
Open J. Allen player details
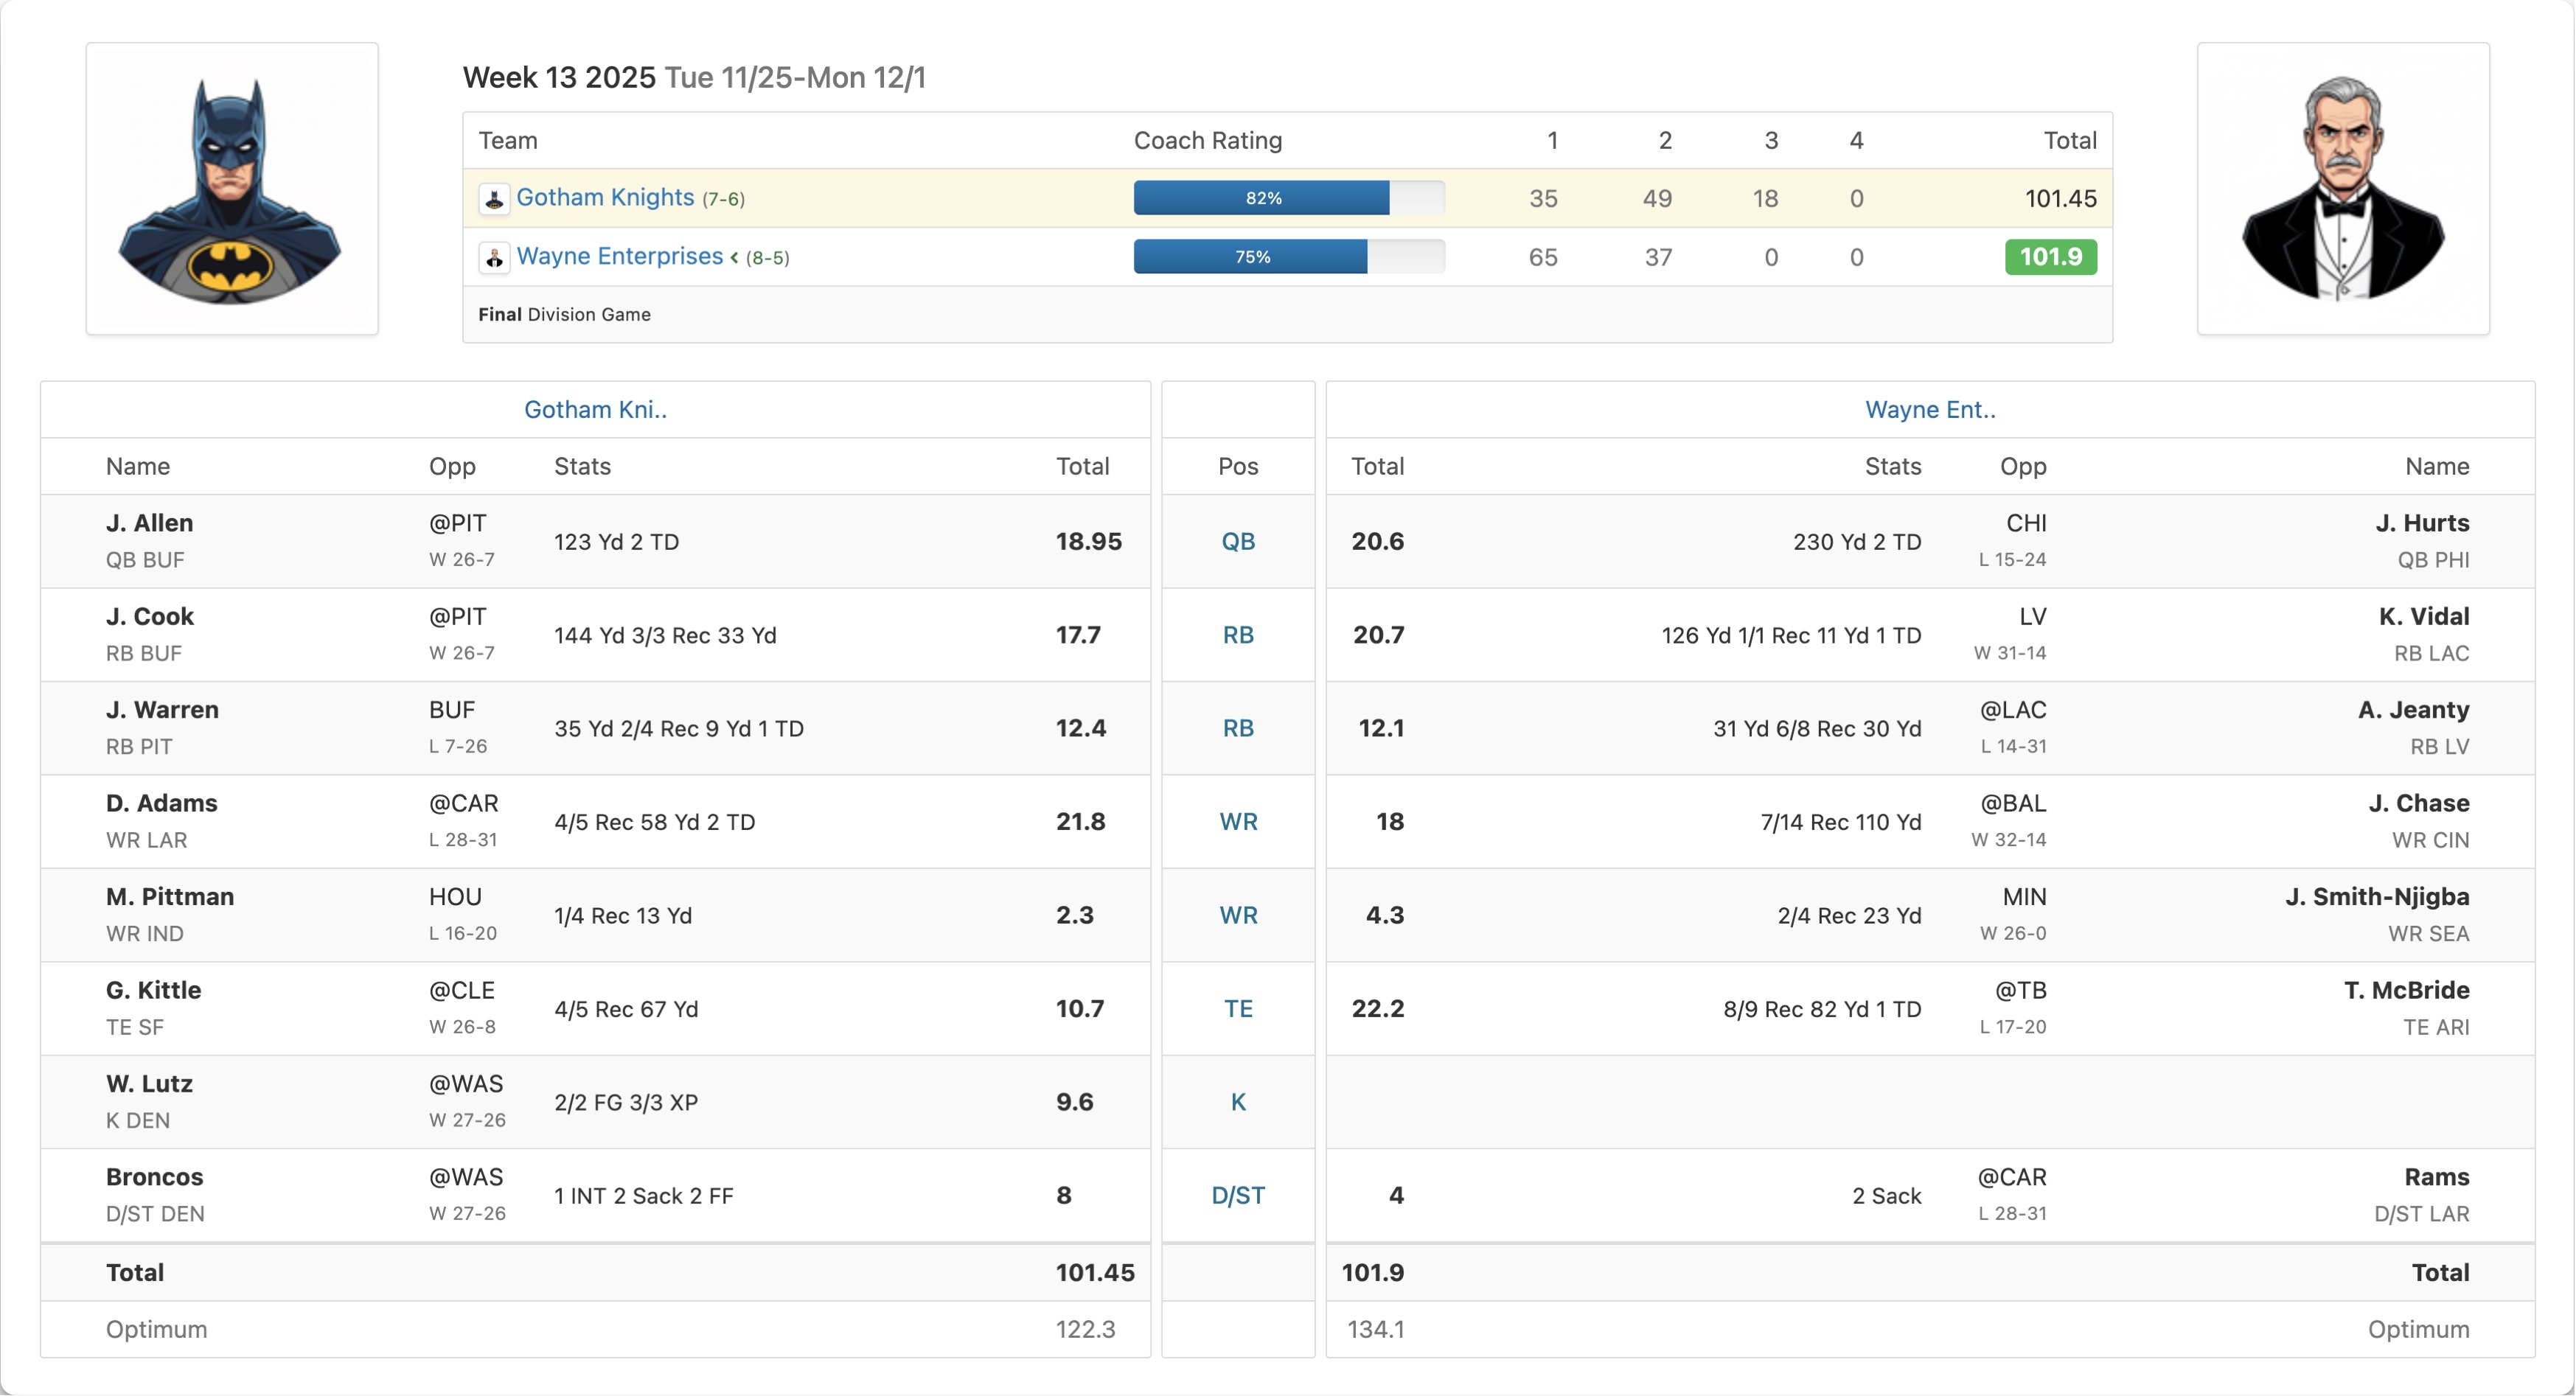[x=150, y=523]
